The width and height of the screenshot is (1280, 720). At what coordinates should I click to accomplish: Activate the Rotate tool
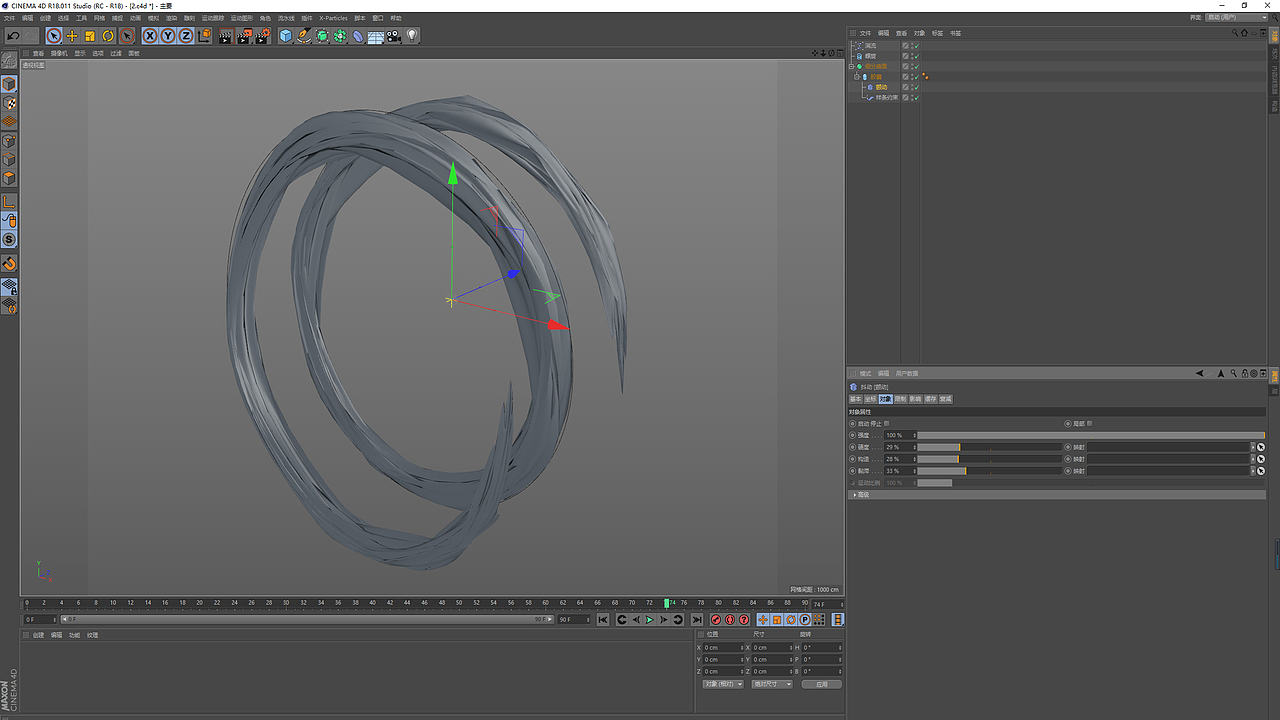(x=108, y=36)
